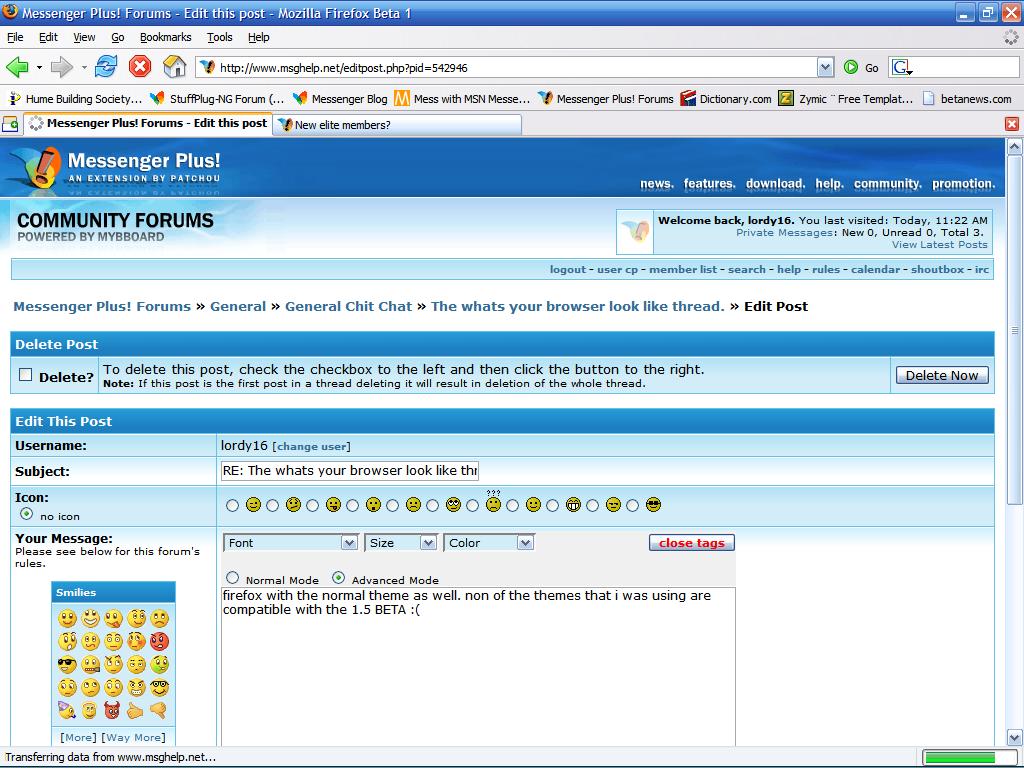Open the File menu
The image size is (1024, 768).
(x=15, y=37)
